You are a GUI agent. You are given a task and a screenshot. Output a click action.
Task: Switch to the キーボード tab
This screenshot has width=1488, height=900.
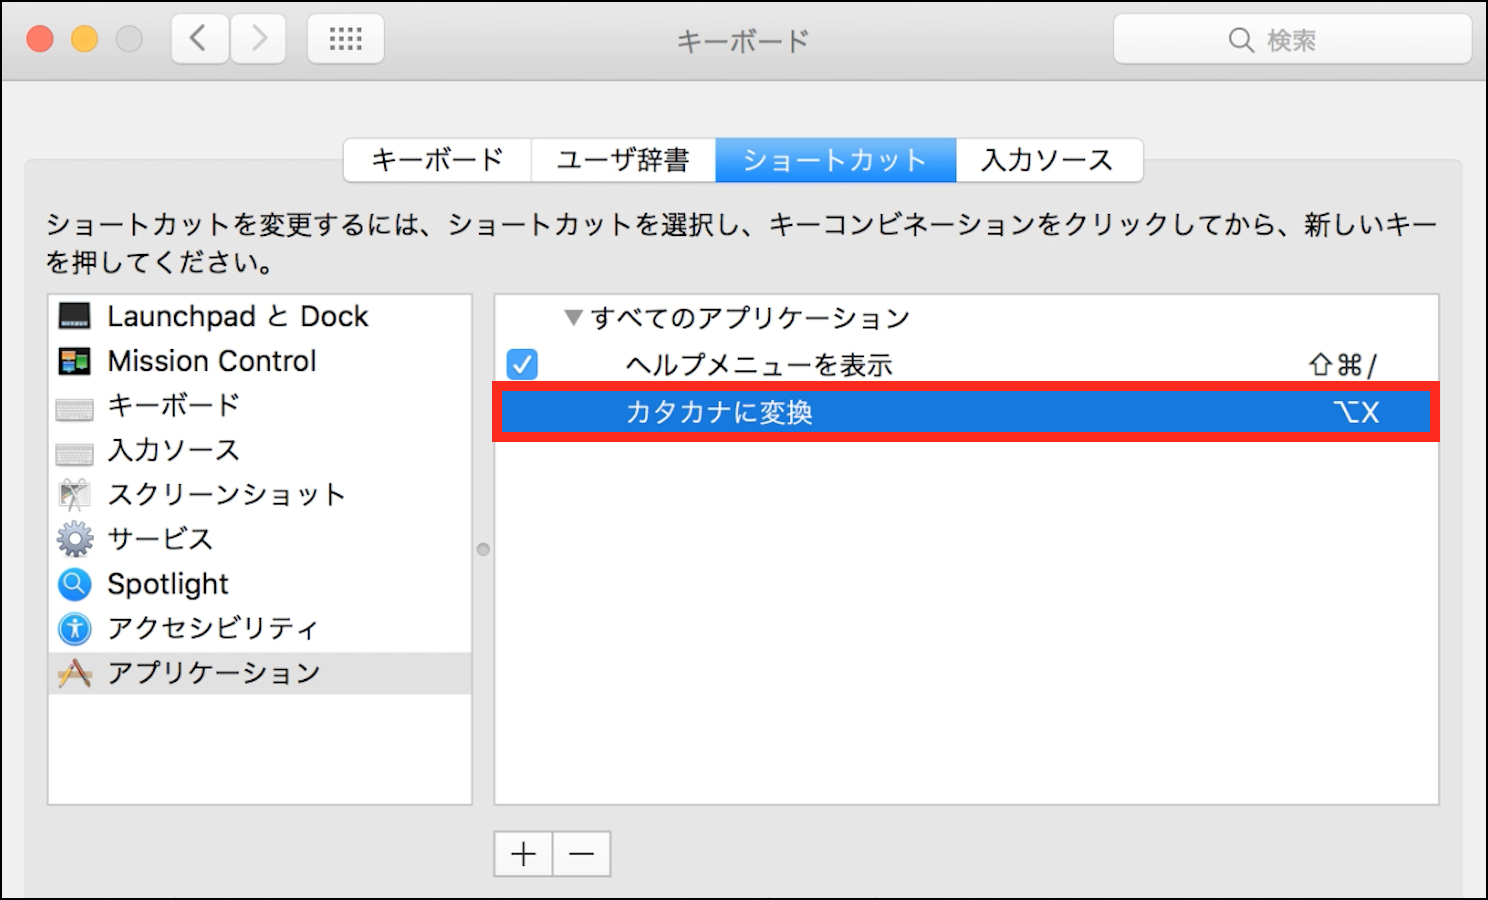437,160
